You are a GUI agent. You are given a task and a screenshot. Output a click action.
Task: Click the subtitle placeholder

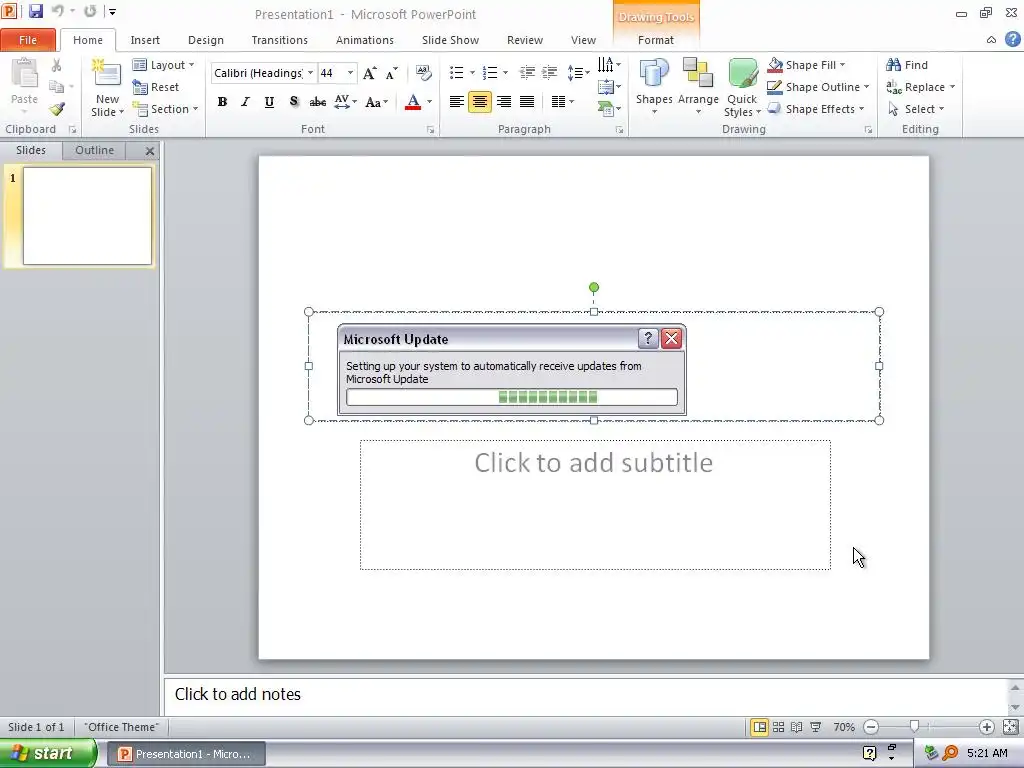click(x=595, y=505)
